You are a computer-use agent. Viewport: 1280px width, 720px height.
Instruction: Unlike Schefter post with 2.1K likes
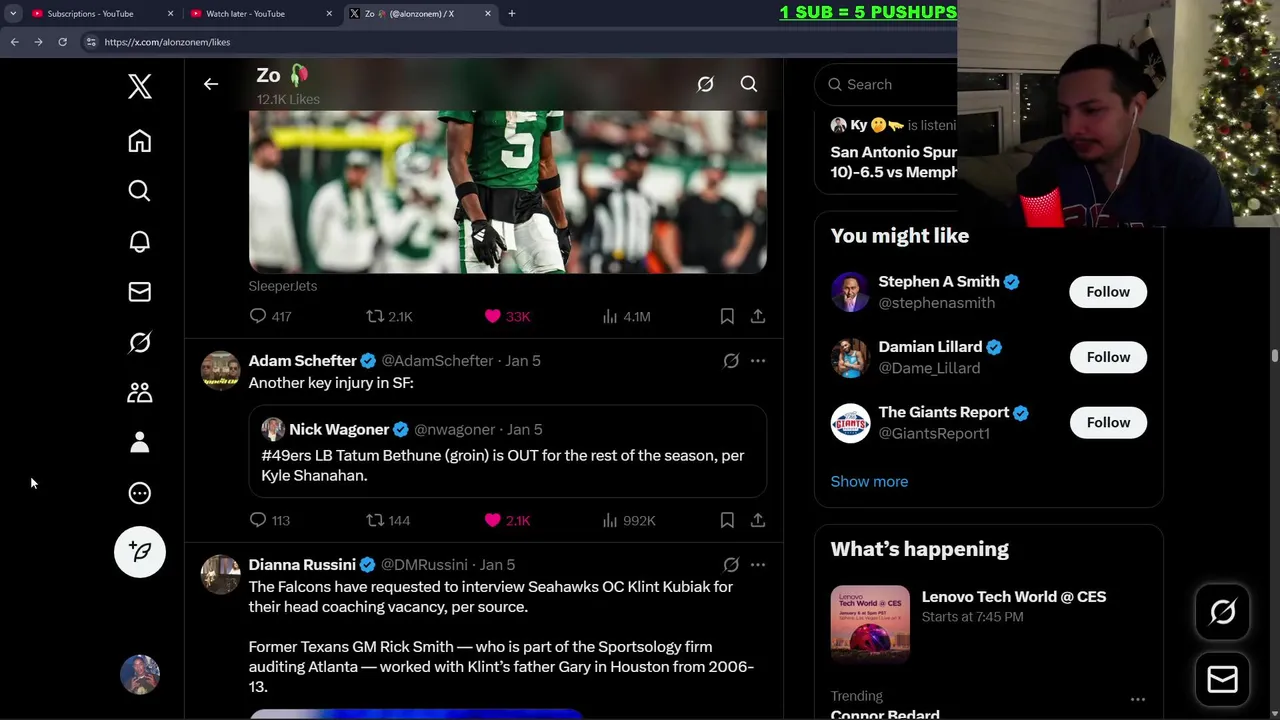click(507, 520)
